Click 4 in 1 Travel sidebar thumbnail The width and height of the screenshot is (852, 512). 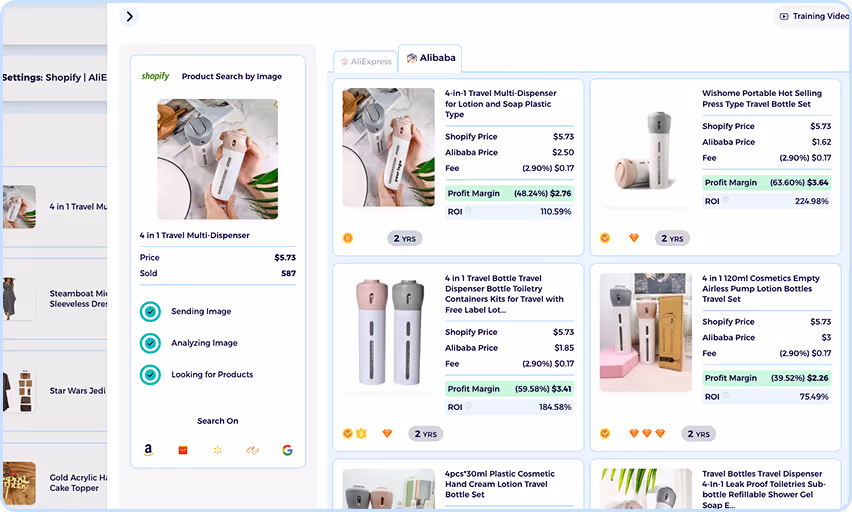tap(19, 207)
